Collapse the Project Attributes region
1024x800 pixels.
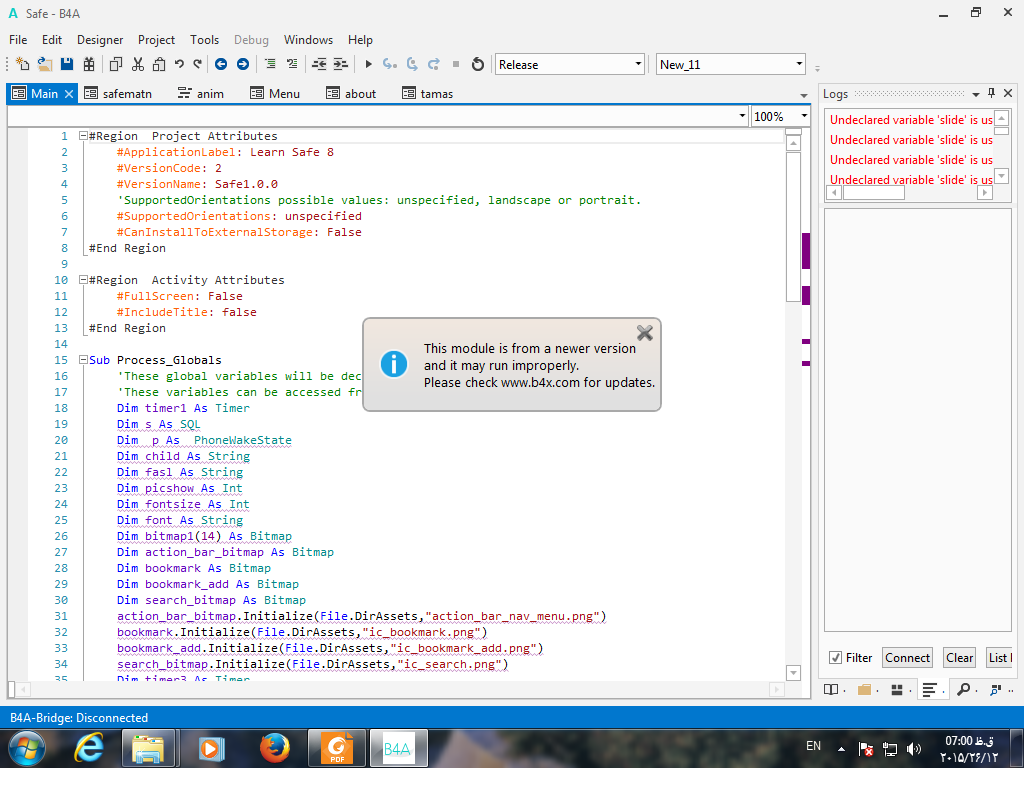point(84,136)
